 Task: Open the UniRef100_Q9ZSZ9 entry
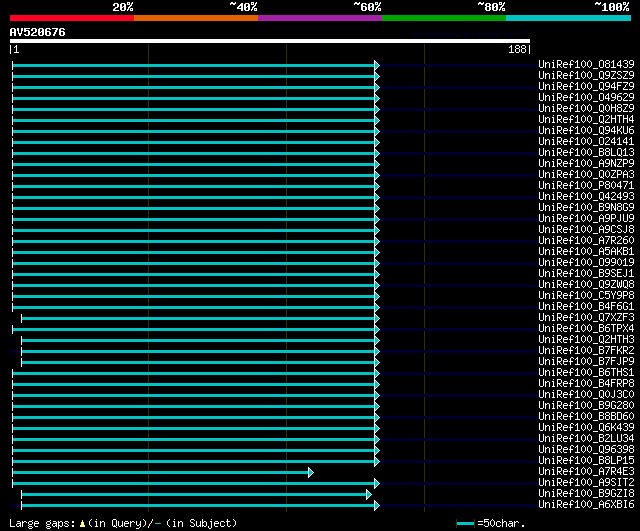pyautogui.click(x=586, y=75)
